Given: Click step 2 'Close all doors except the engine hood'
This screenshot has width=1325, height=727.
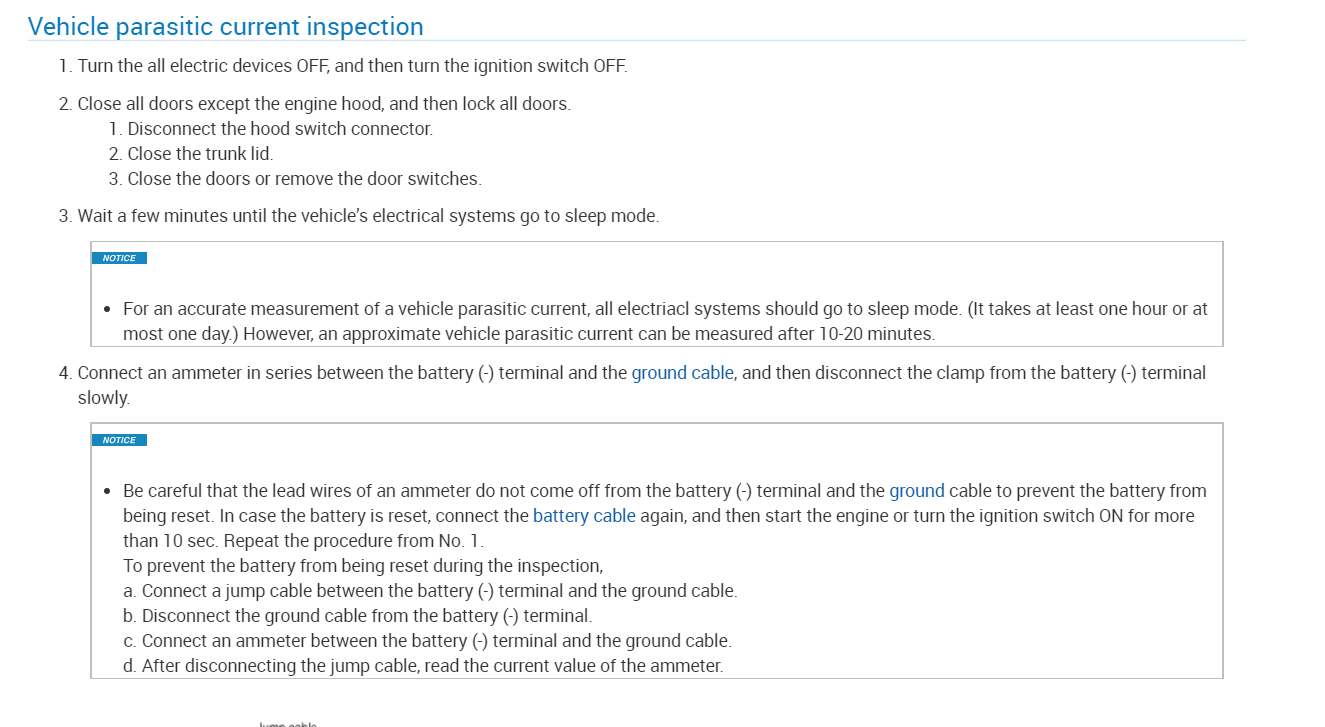Looking at the screenshot, I should point(324,104).
